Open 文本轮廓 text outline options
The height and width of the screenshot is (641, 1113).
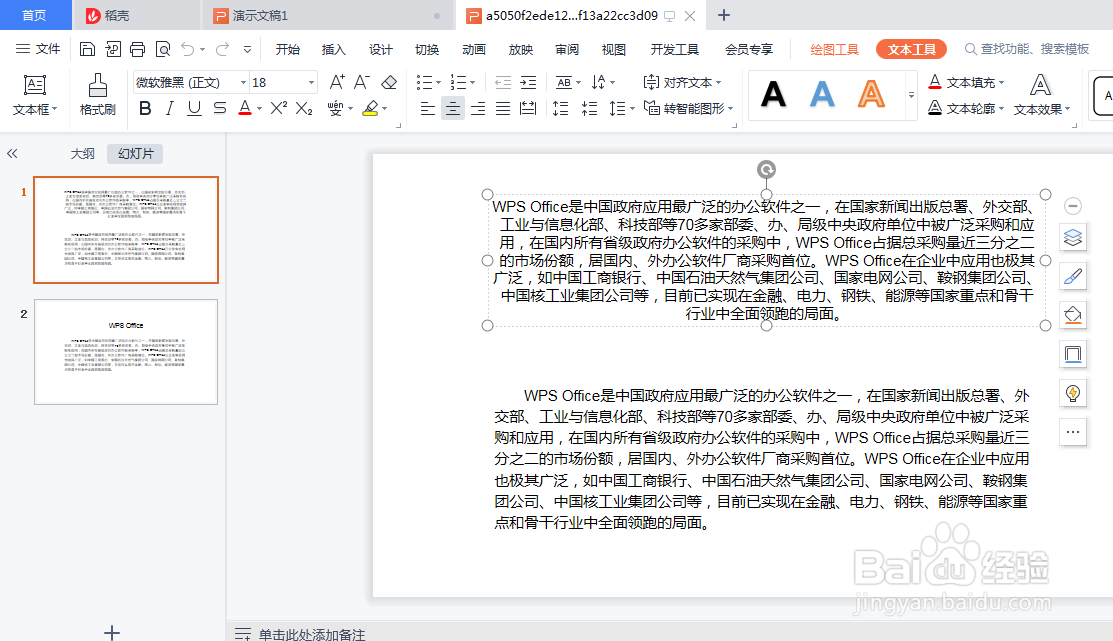tap(966, 109)
